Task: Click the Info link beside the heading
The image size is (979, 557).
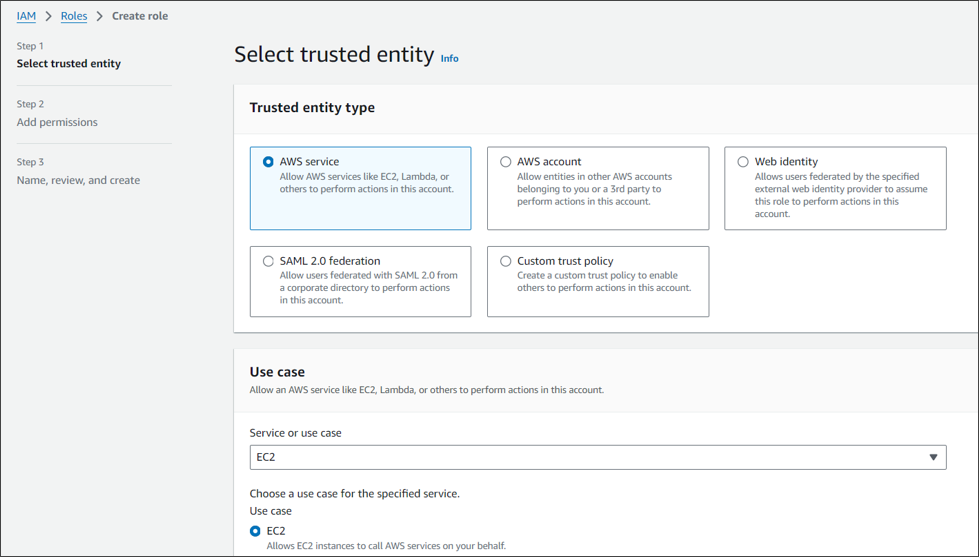Action: [450, 59]
